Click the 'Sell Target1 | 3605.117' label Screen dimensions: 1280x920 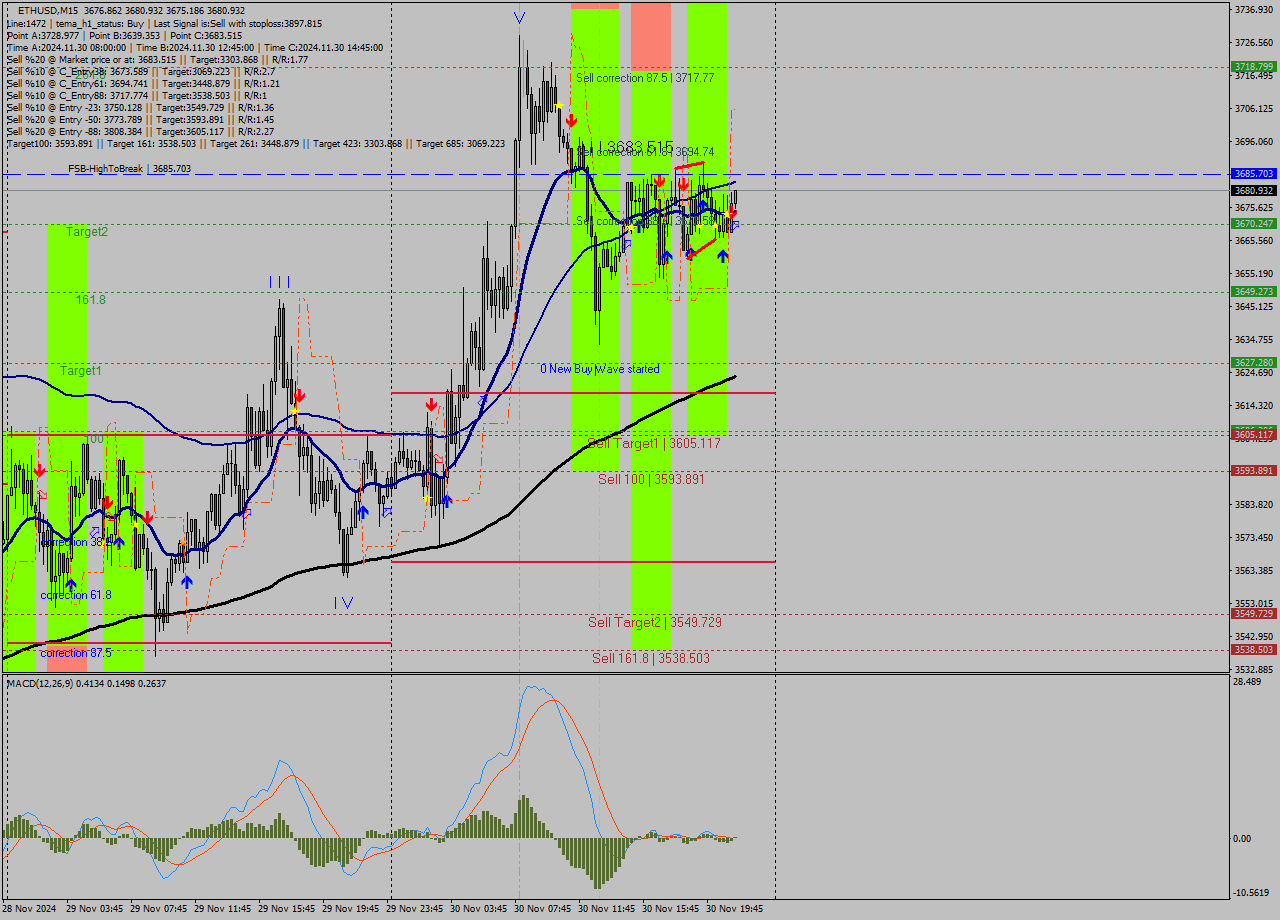tap(654, 443)
